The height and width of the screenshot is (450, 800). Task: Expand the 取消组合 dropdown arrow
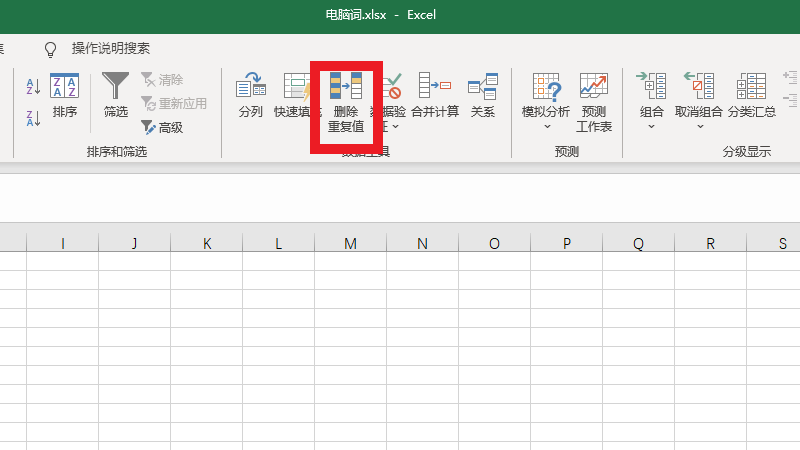700,127
